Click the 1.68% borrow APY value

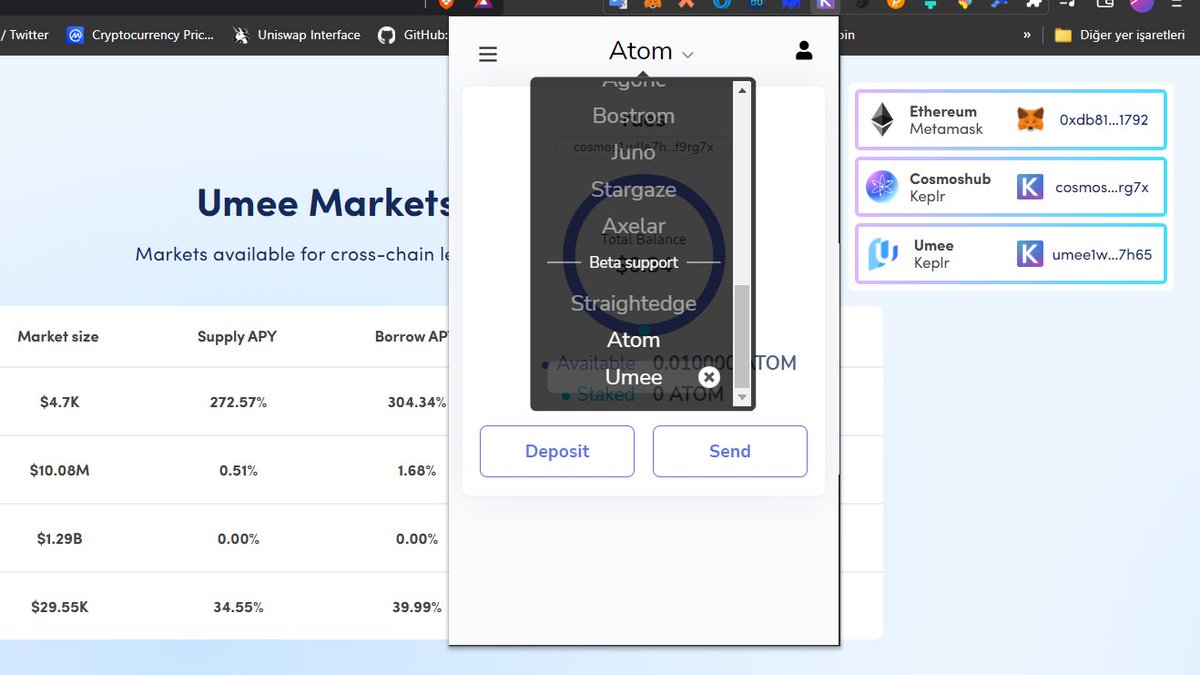(x=416, y=470)
